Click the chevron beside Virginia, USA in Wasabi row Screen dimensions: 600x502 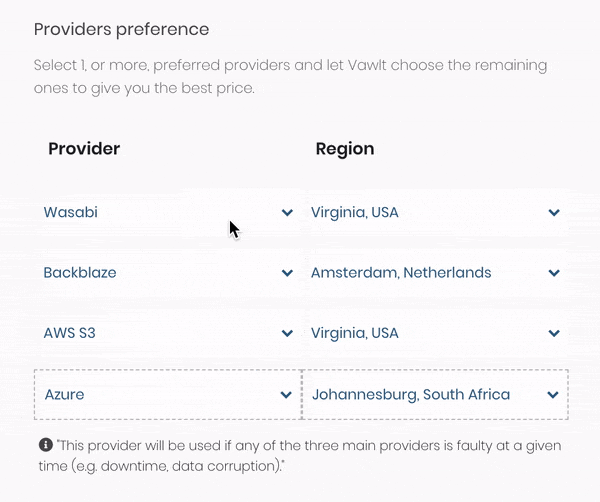point(554,212)
